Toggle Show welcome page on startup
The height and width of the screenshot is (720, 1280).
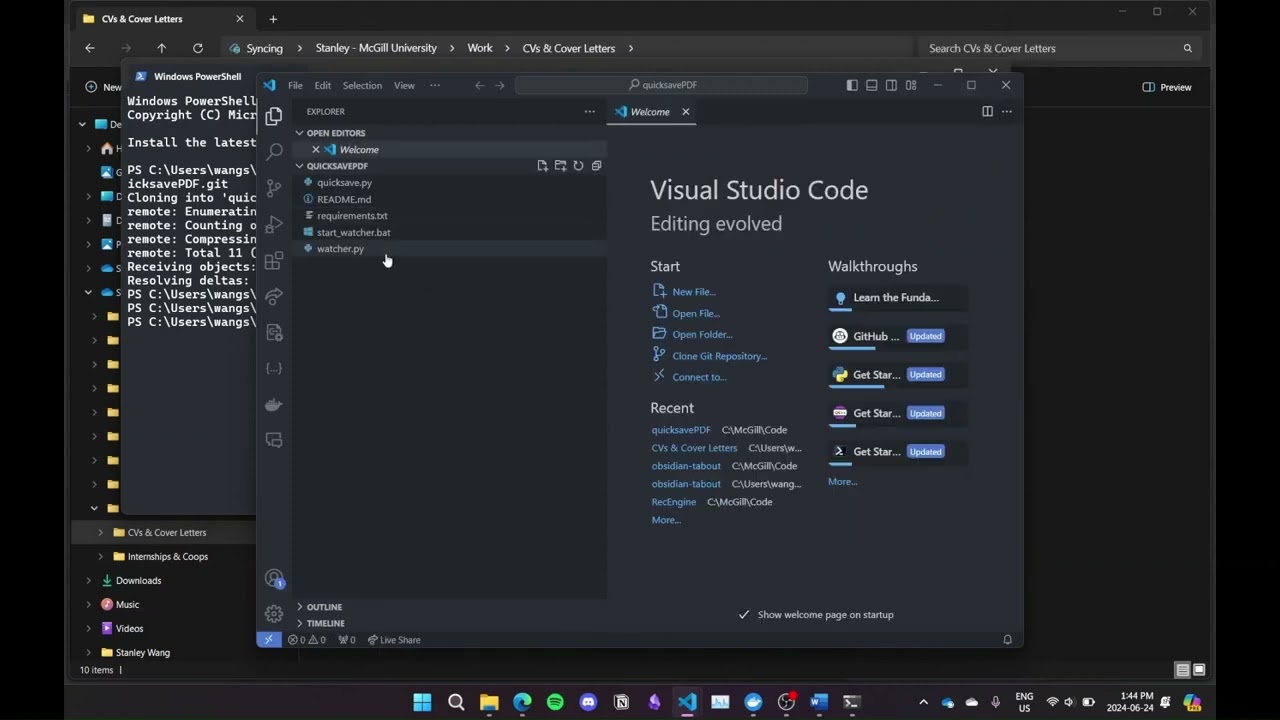click(744, 615)
